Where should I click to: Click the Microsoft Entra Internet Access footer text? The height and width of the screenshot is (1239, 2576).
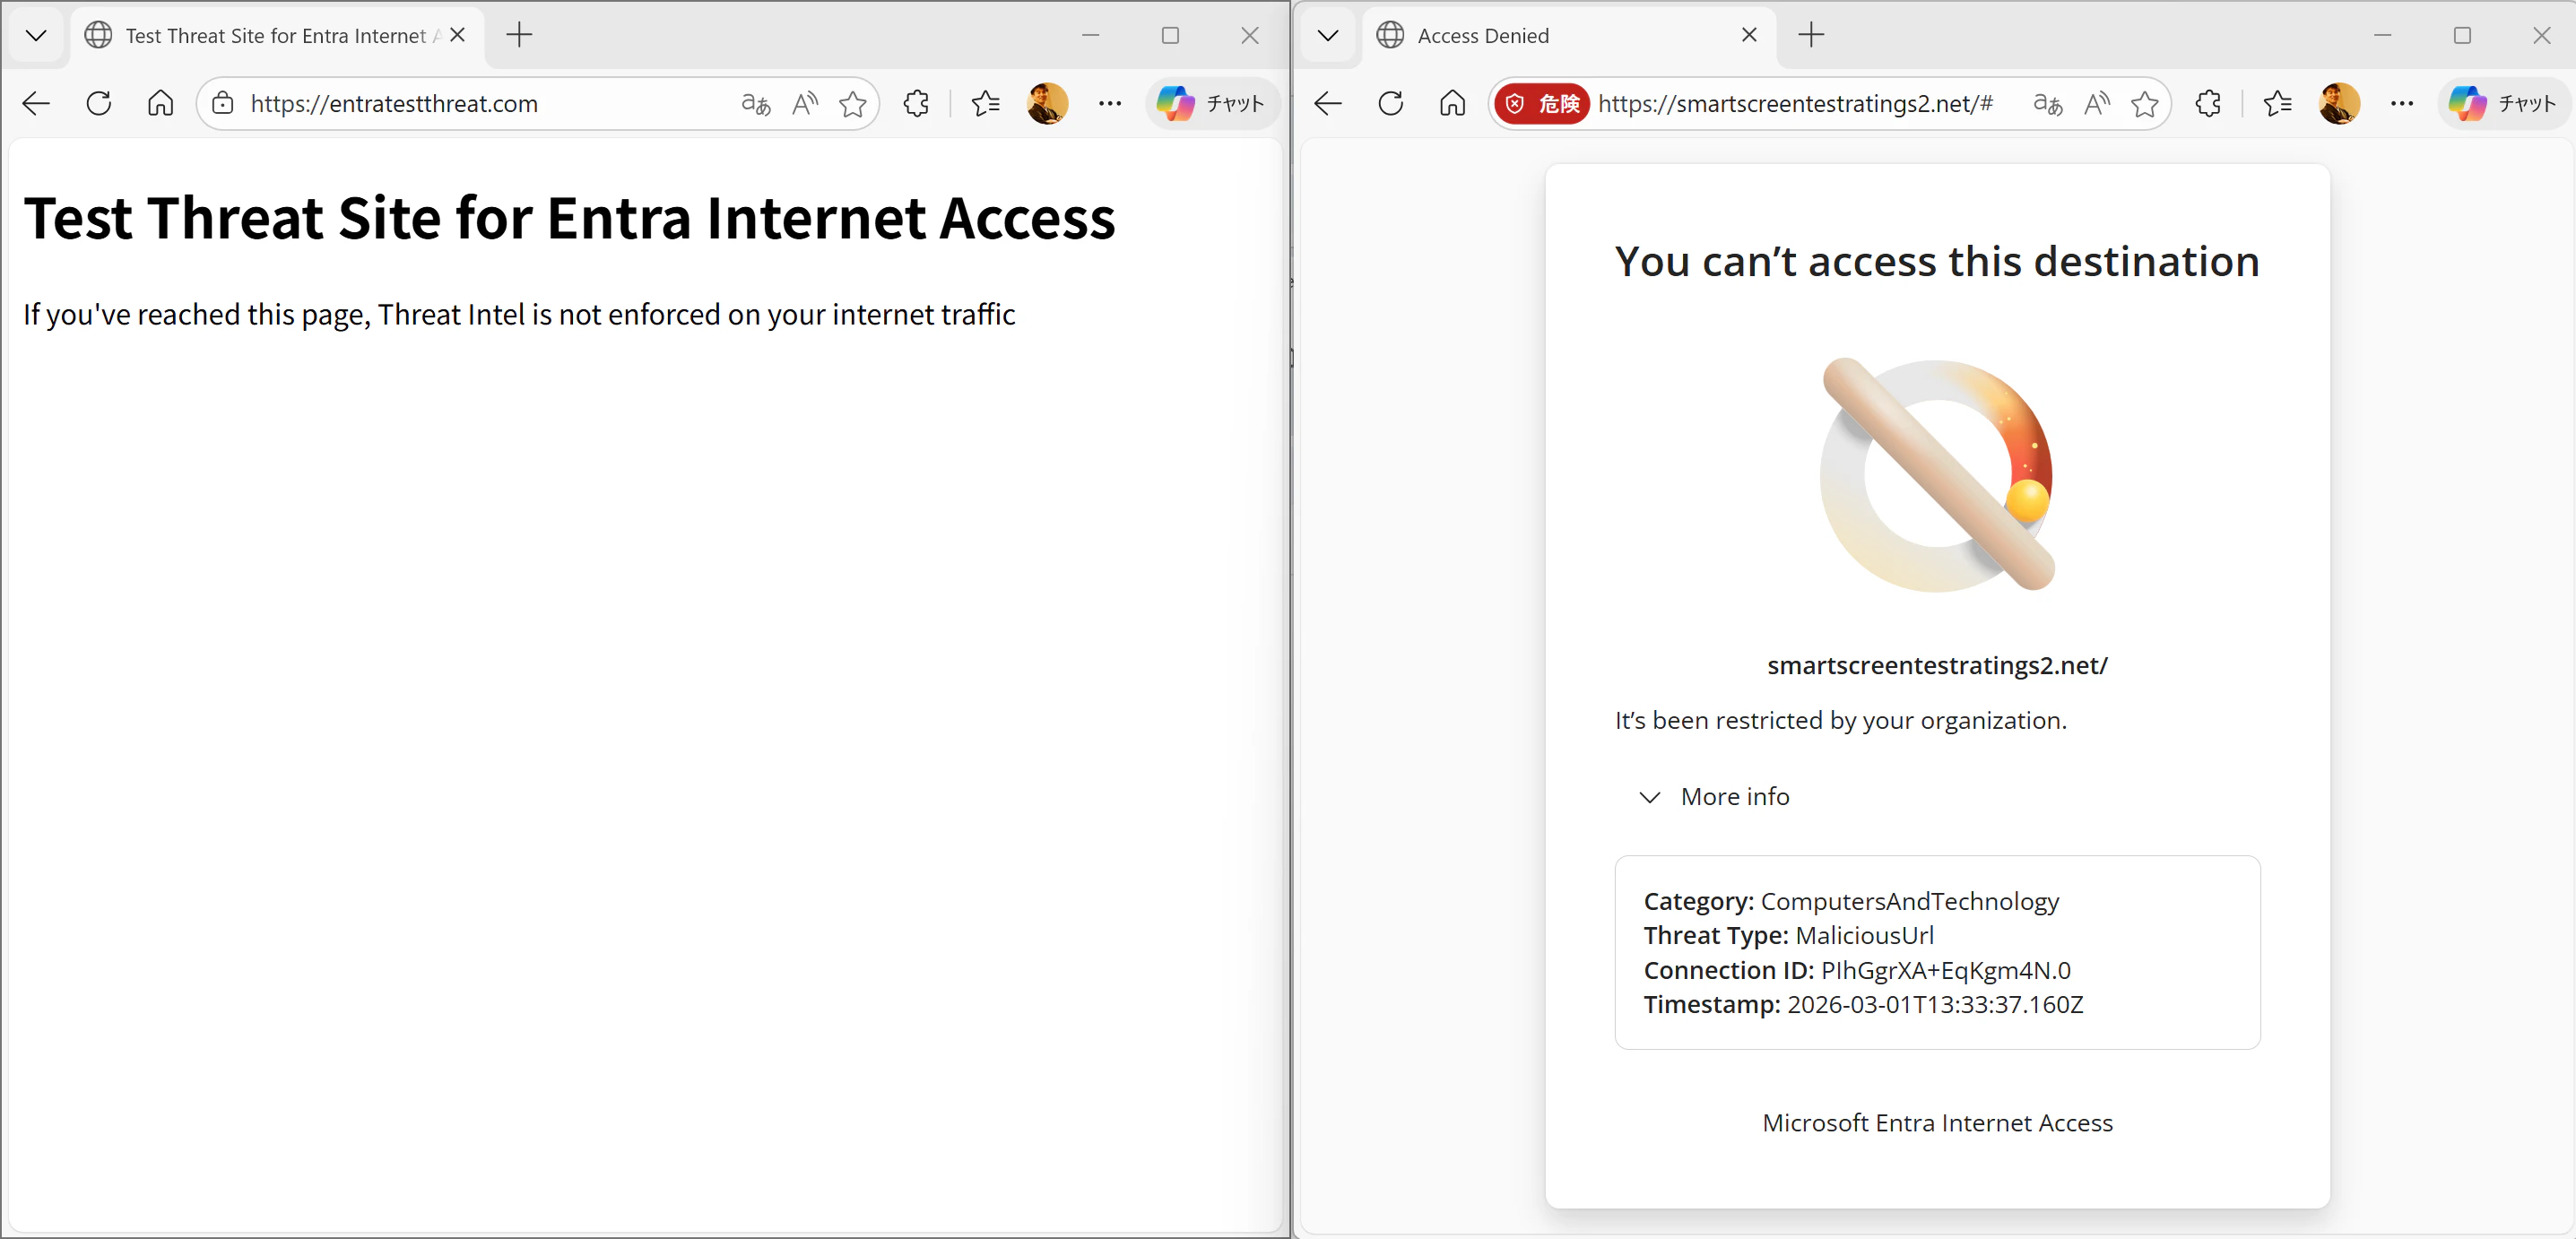pos(1937,1123)
